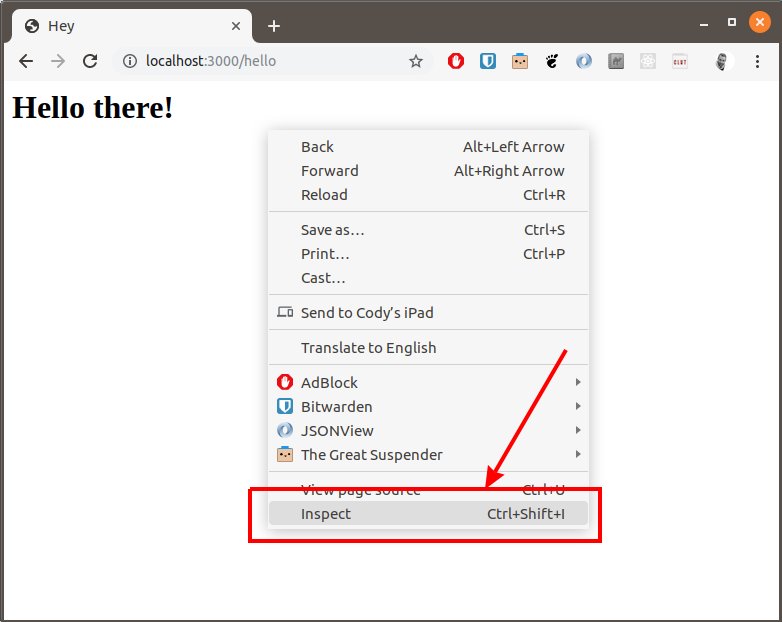Close the browser window with orange button
The width and height of the screenshot is (782, 622).
pos(760,22)
